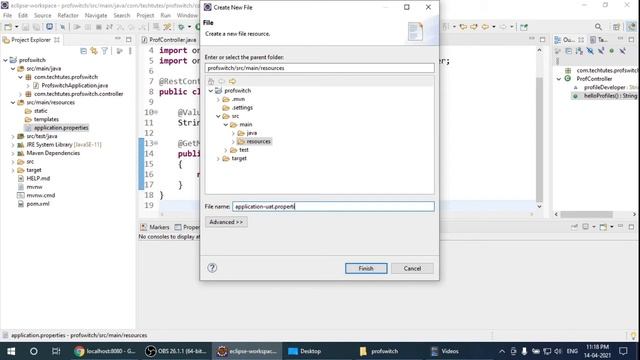Select ProfswitchApplication.java in Project Explorer
The height and width of the screenshot is (360, 640).
point(75,85)
